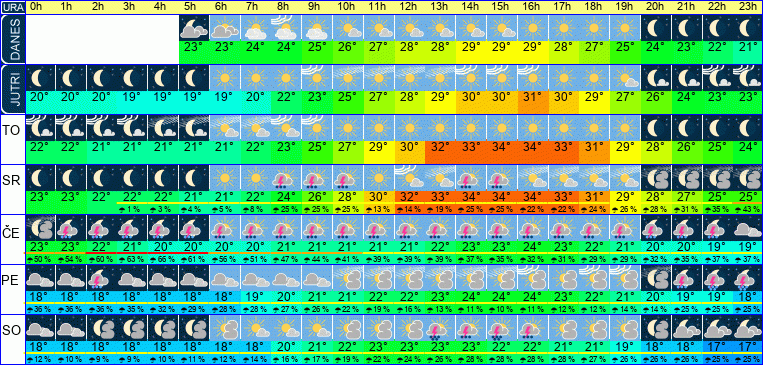Select the SO 13h thunderstorm icon
This screenshot has height=365, width=763.
(x=440, y=328)
